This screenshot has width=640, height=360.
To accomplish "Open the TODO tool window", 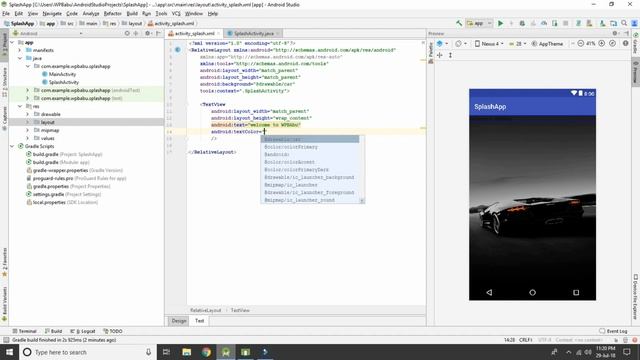I will [x=113, y=331].
